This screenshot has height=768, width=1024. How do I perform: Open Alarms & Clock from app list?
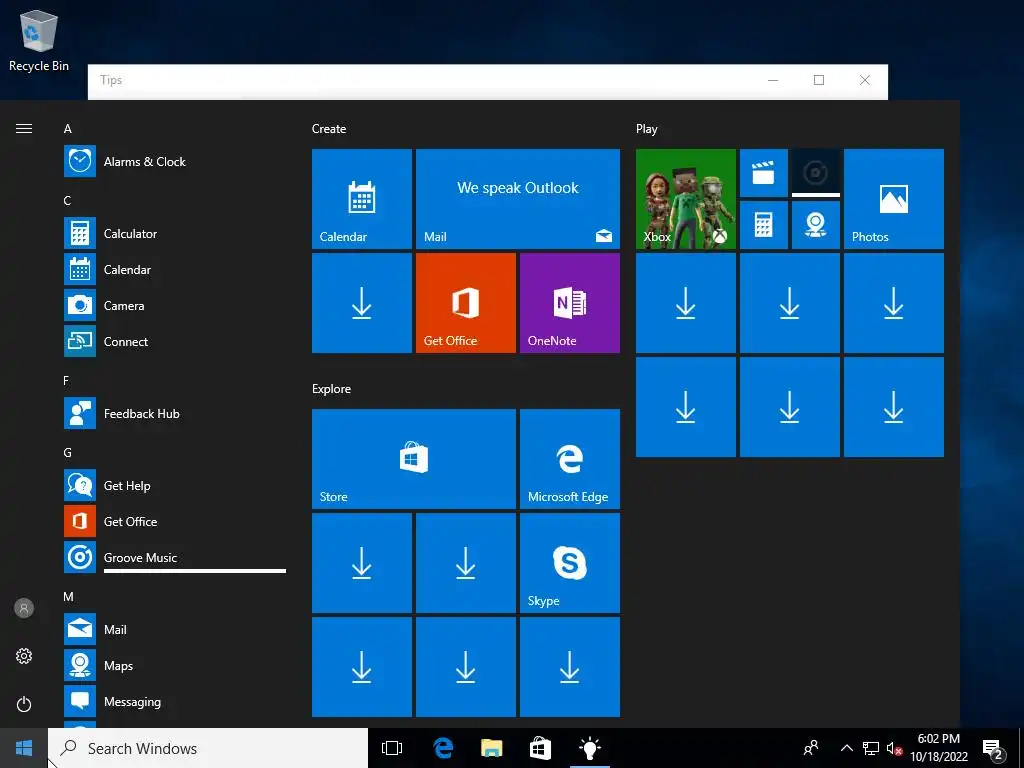pyautogui.click(x=174, y=162)
